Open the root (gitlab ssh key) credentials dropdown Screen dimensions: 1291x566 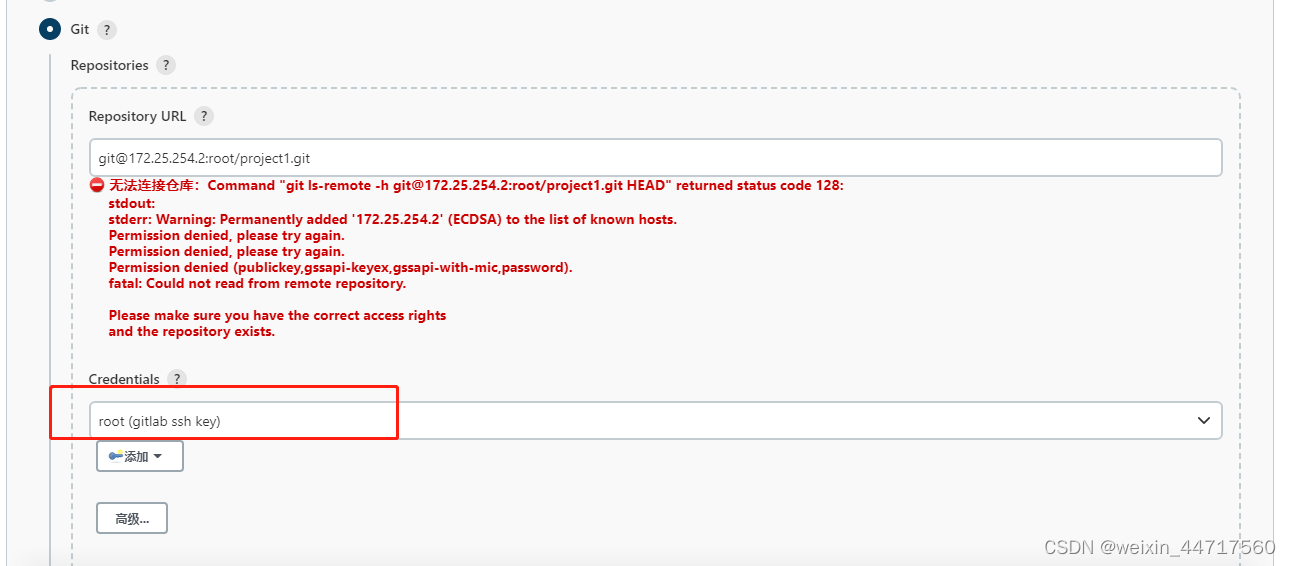[x=655, y=421]
